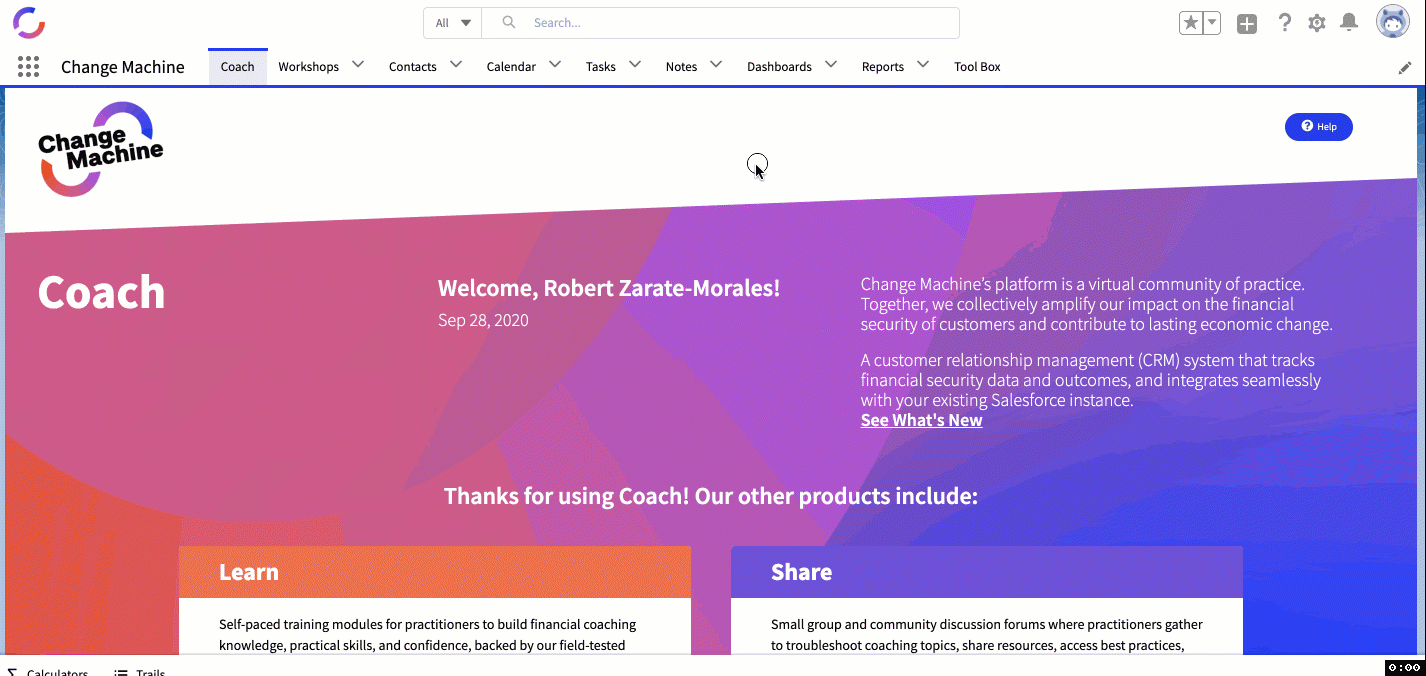The height and width of the screenshot is (676, 1426).
Task: Click the Sep 28, 2020 date
Action: [483, 320]
